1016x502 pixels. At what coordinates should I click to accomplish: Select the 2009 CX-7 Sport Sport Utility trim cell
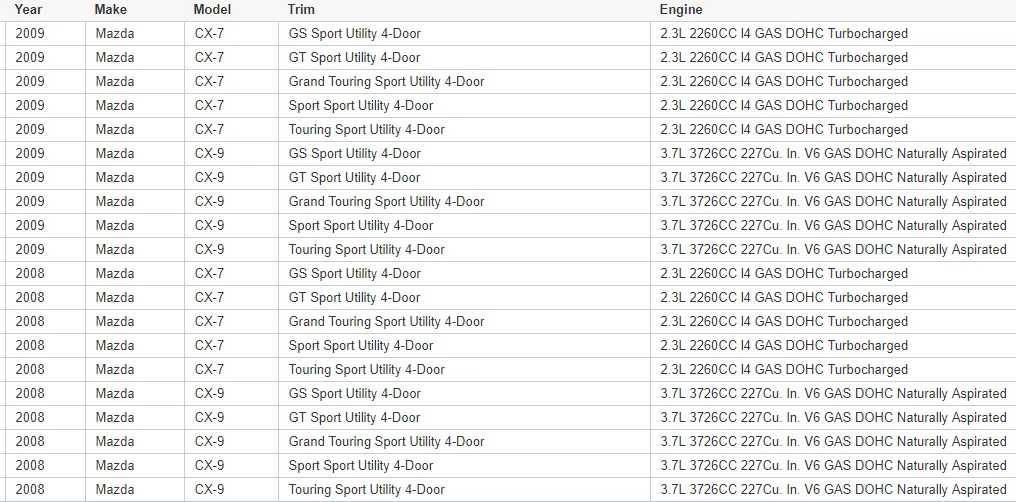(x=465, y=106)
